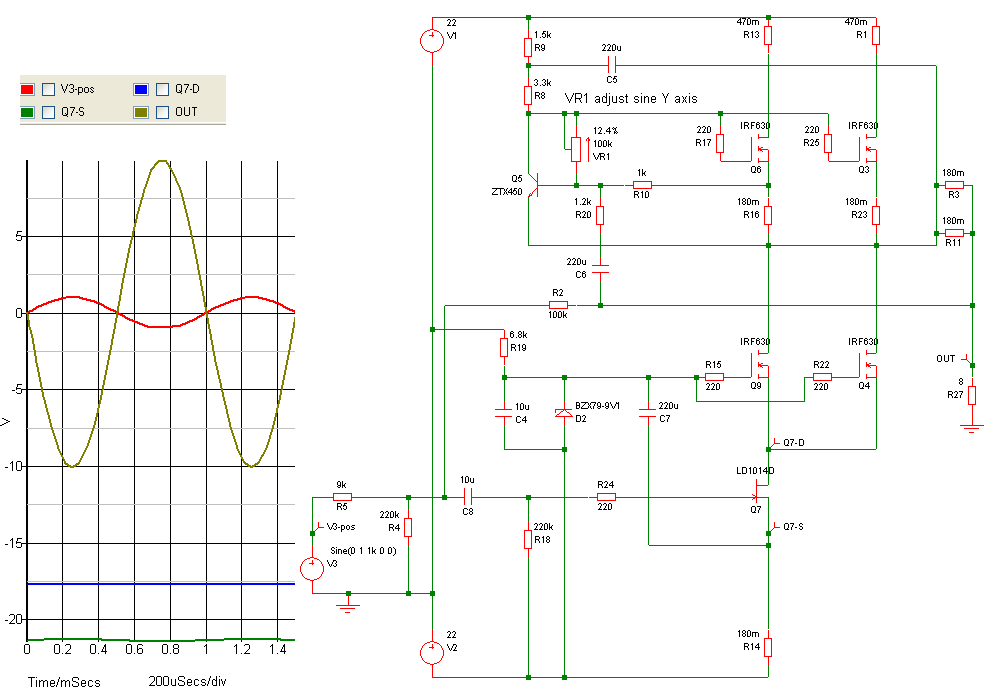The image size is (986, 695).
Task: Toggle the Q7-D trace checkbox
Action: (162, 89)
